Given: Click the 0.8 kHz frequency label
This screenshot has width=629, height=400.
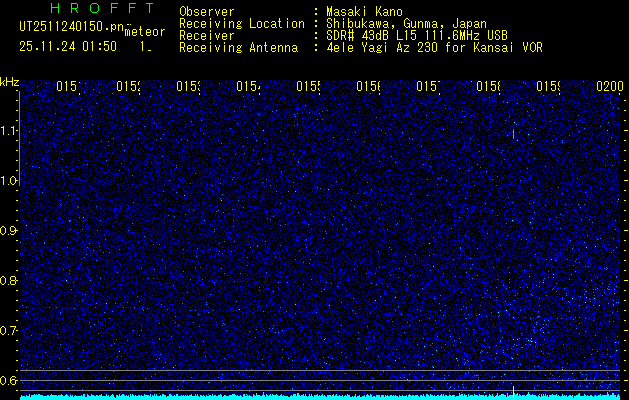Looking at the screenshot, I should click(8, 280).
